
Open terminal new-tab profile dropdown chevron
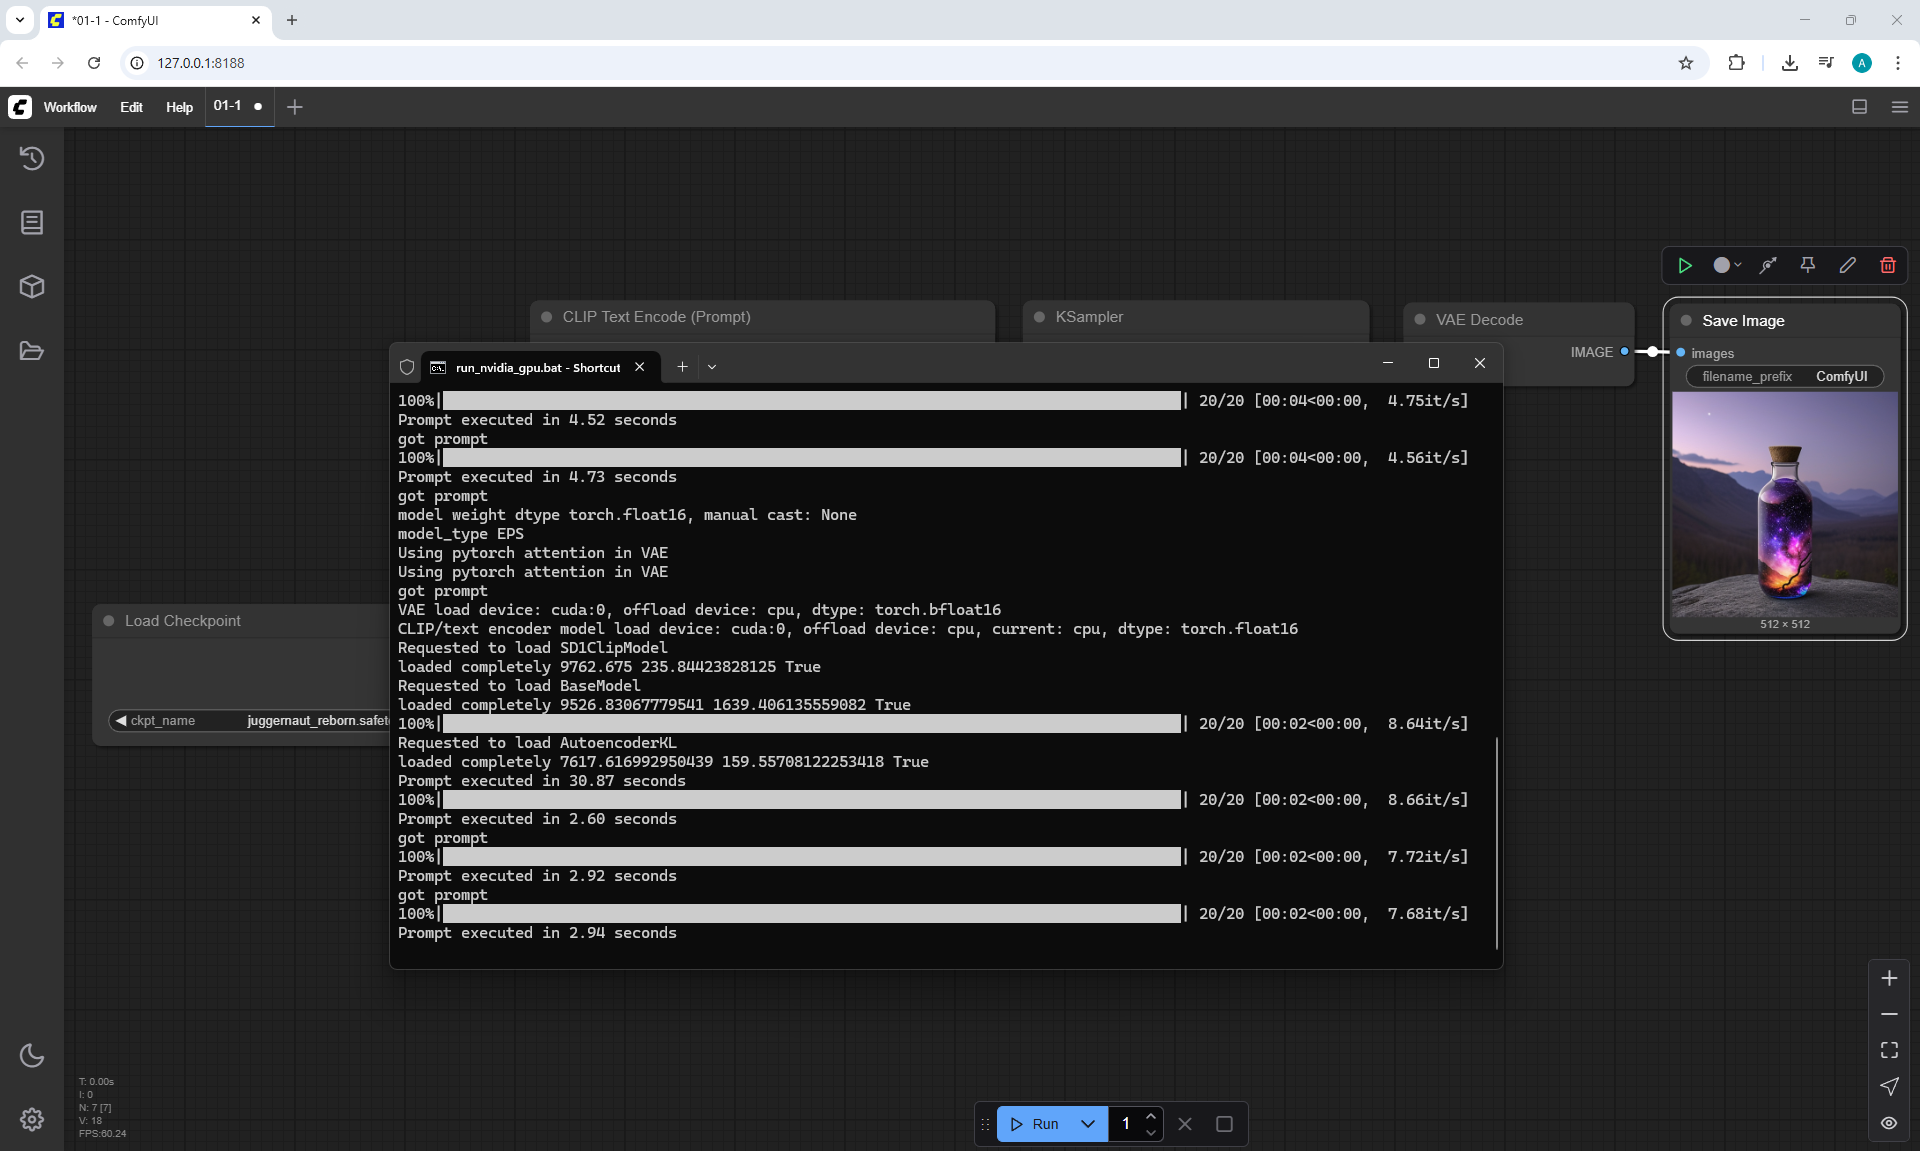coord(712,367)
